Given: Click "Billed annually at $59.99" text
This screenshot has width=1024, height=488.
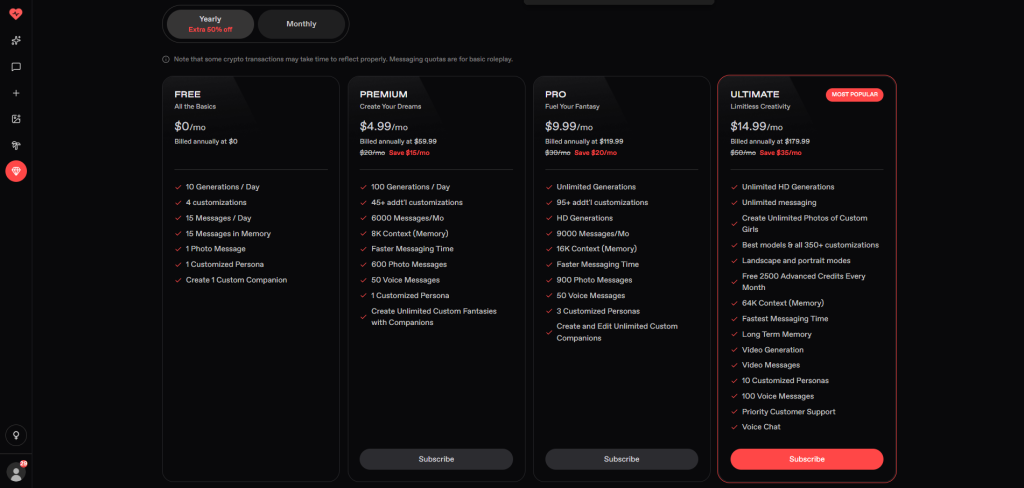Looking at the screenshot, I should pos(398,141).
